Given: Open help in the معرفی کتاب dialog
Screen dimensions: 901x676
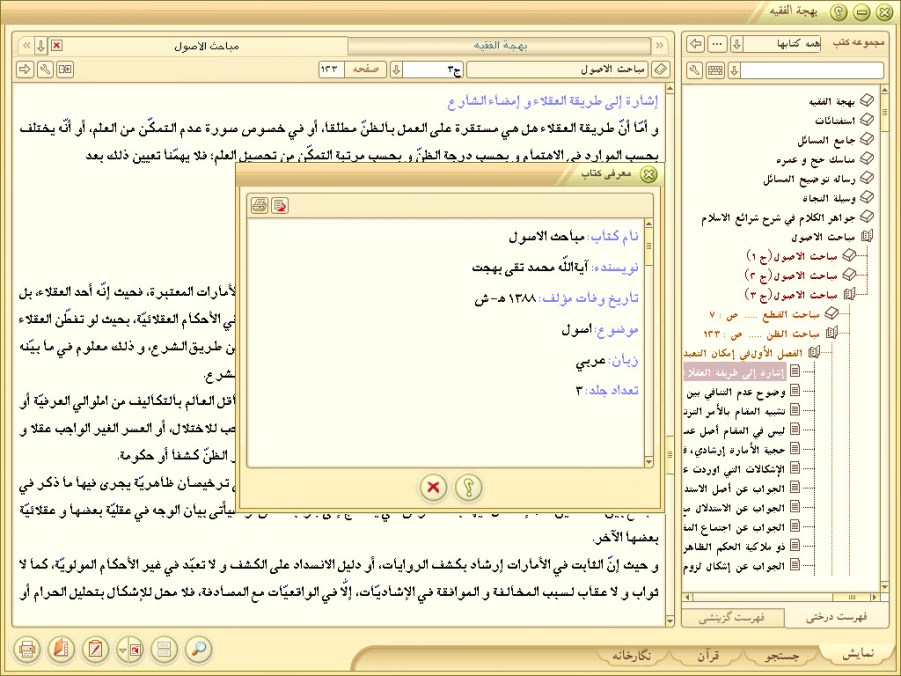Looking at the screenshot, I should coord(468,487).
